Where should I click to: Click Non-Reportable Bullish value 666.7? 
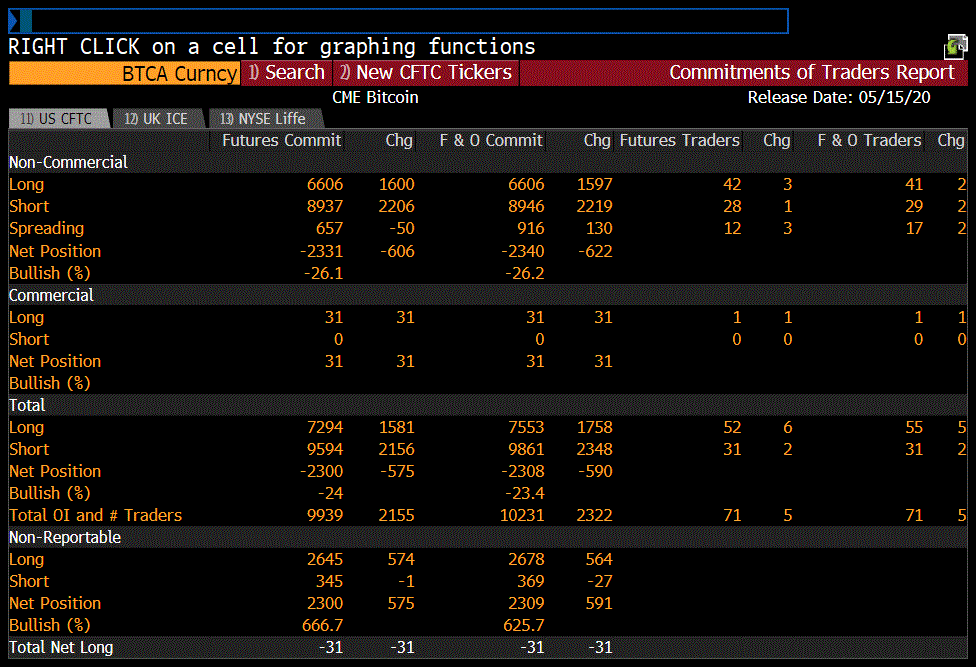(x=322, y=625)
